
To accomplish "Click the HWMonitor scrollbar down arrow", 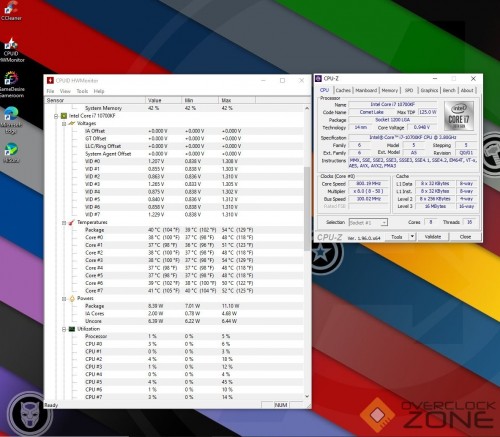I will (x=307, y=396).
